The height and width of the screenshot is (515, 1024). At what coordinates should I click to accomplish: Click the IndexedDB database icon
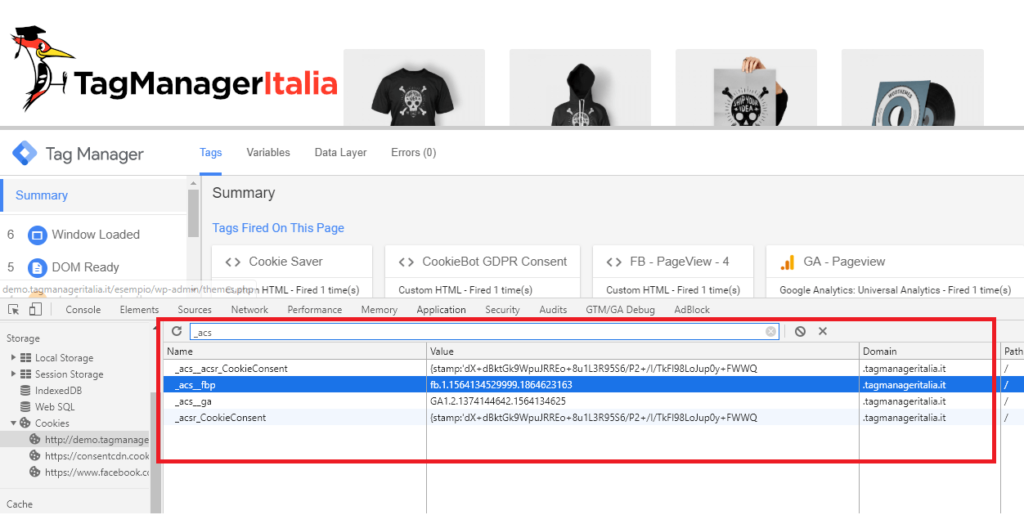(x=25, y=390)
